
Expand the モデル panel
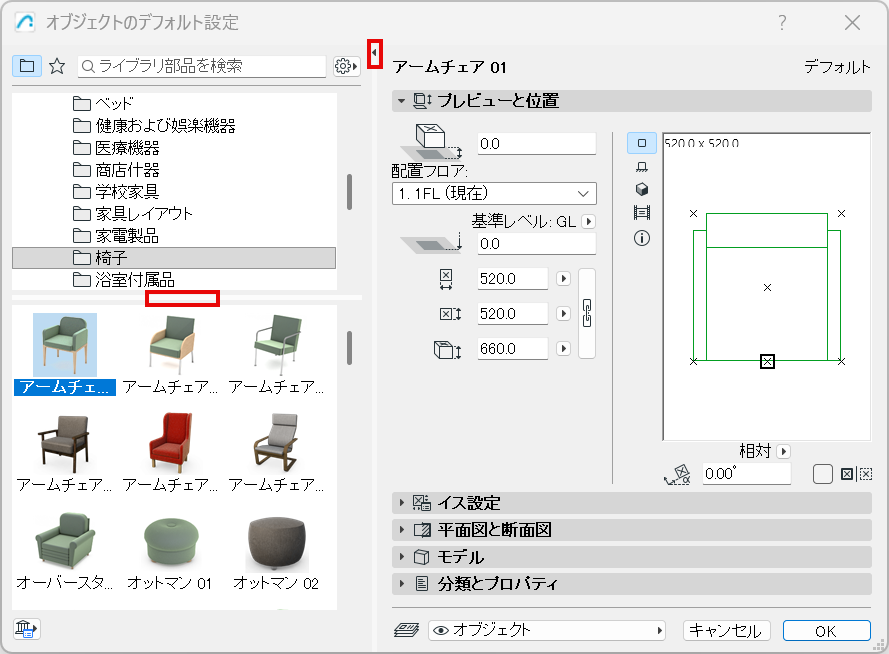(402, 557)
